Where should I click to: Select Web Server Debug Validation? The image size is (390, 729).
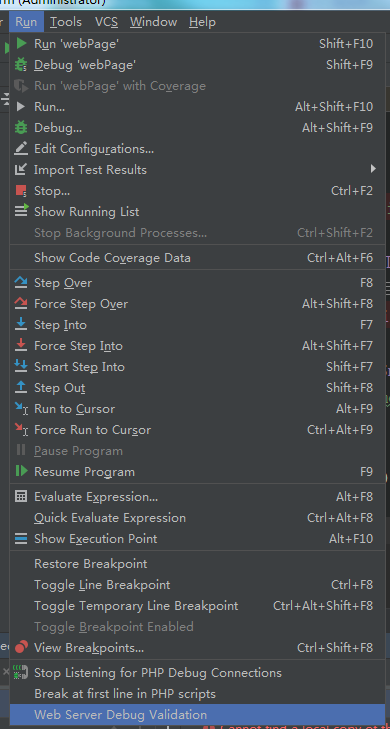198,715
